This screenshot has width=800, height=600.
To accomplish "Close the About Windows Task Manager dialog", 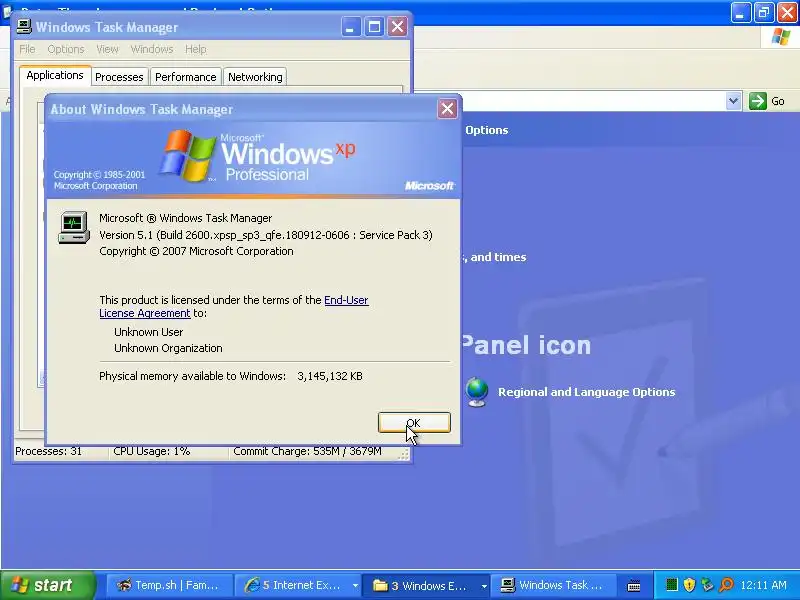I will [x=447, y=109].
